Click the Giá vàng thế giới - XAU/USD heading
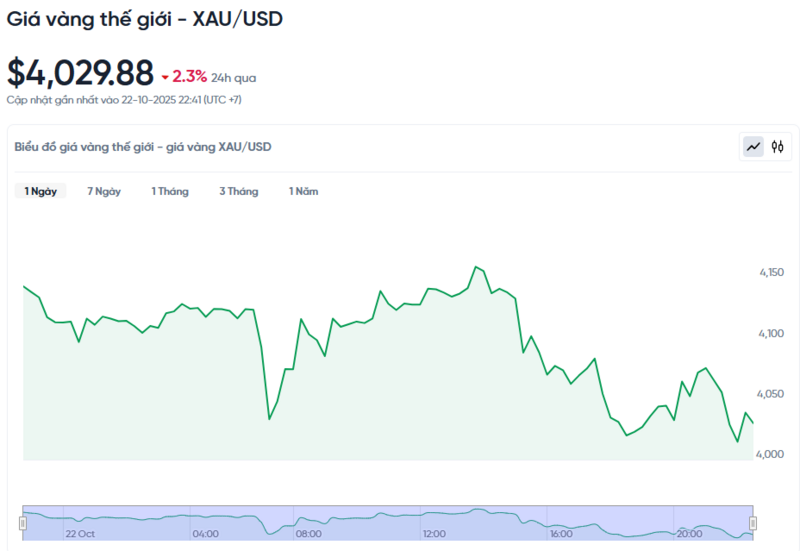Viewport: 800px width, 551px height. [x=144, y=19]
